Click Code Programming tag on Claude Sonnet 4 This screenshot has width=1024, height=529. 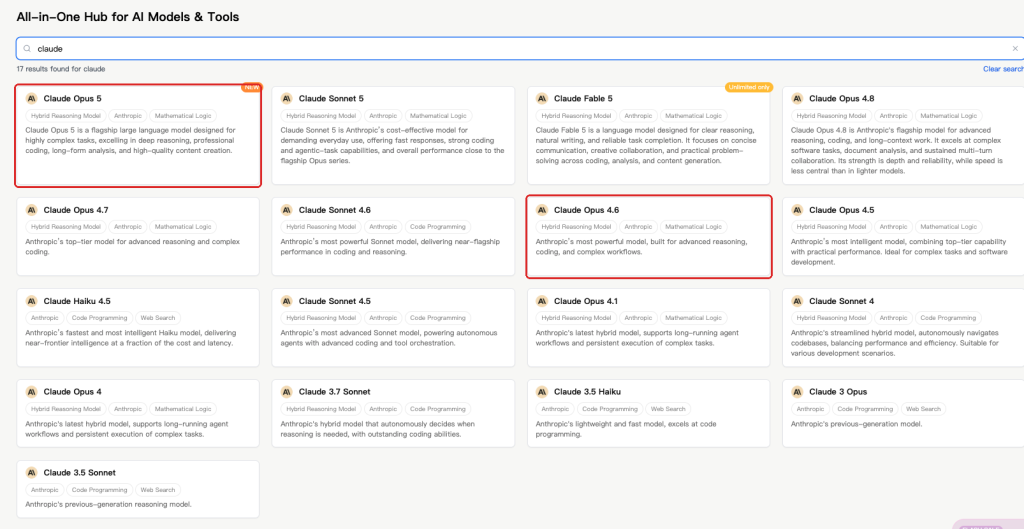click(x=948, y=318)
